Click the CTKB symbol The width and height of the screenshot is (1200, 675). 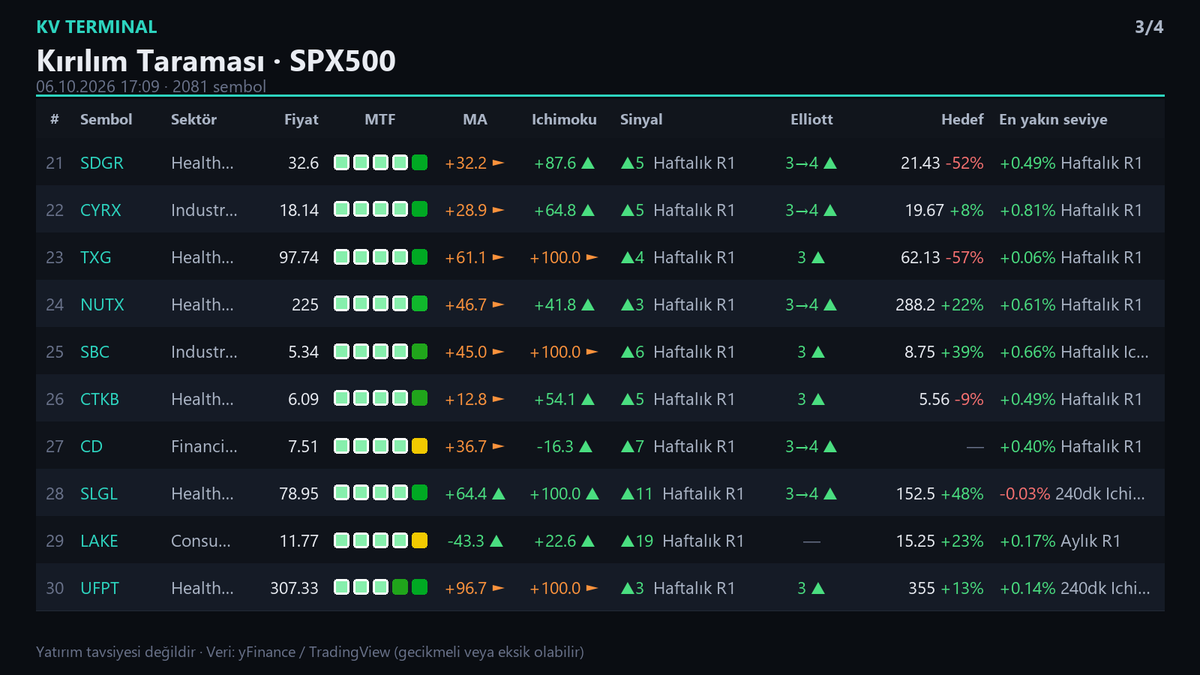point(100,399)
